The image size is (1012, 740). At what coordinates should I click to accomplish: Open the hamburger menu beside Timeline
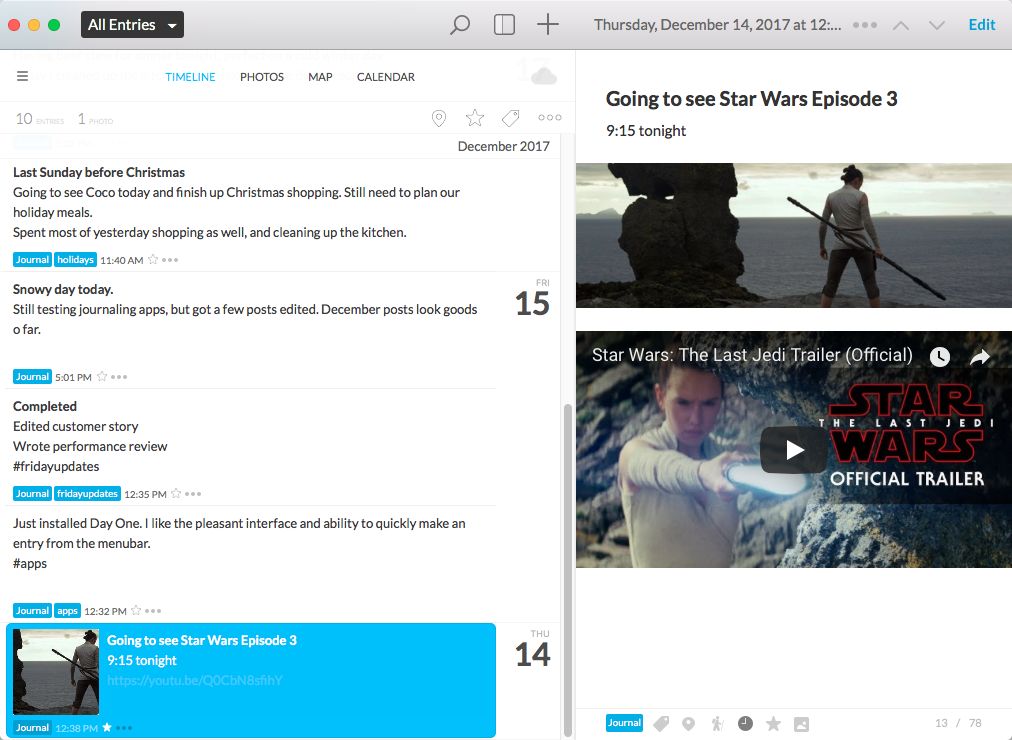click(x=22, y=77)
